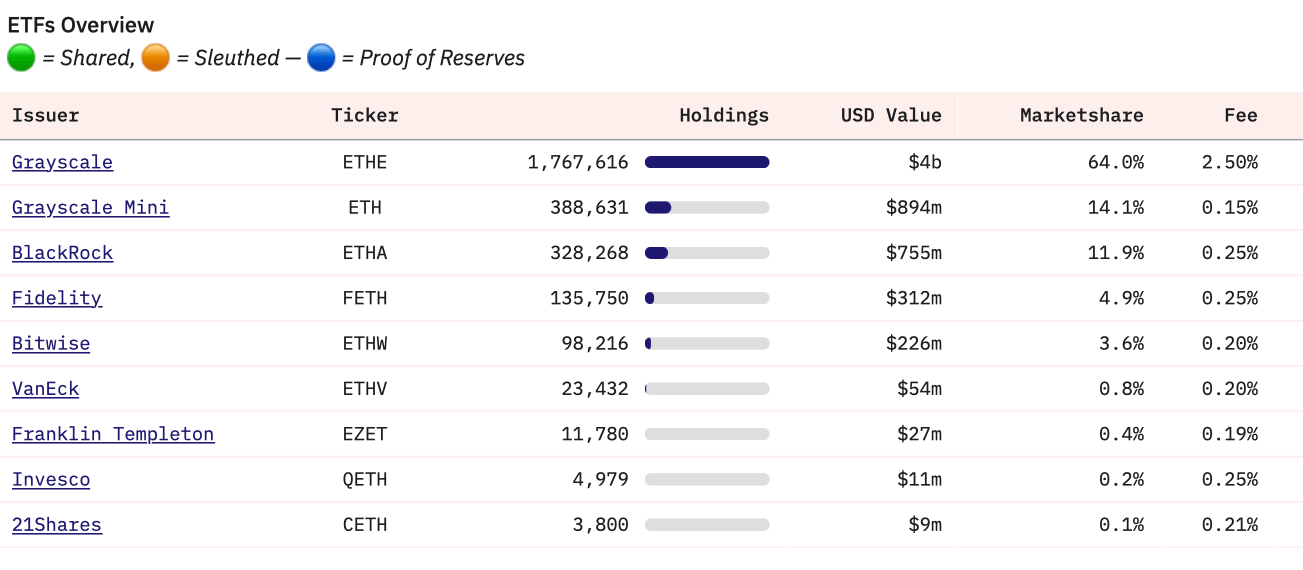This screenshot has height=570, width=1303.
Task: Visit the VanEck issuer link
Action: click(45, 389)
